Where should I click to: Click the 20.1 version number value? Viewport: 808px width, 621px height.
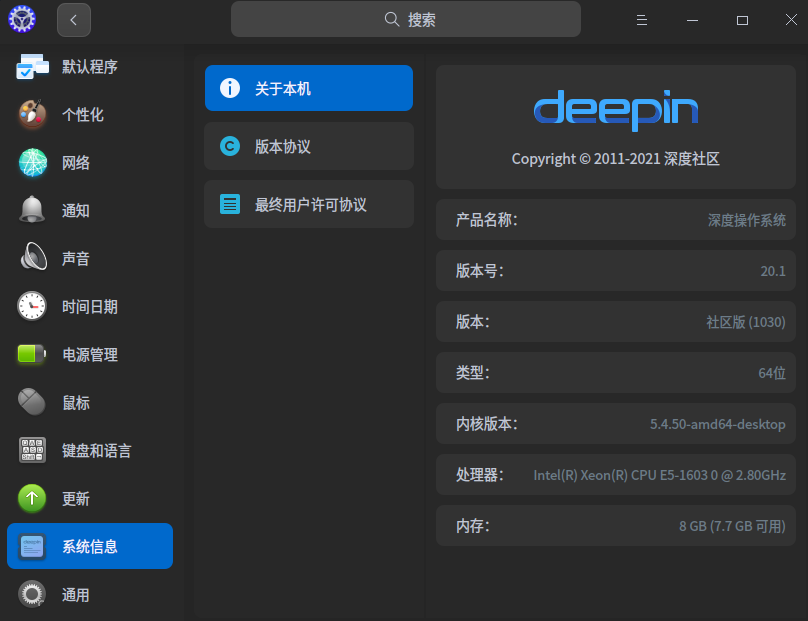(773, 271)
